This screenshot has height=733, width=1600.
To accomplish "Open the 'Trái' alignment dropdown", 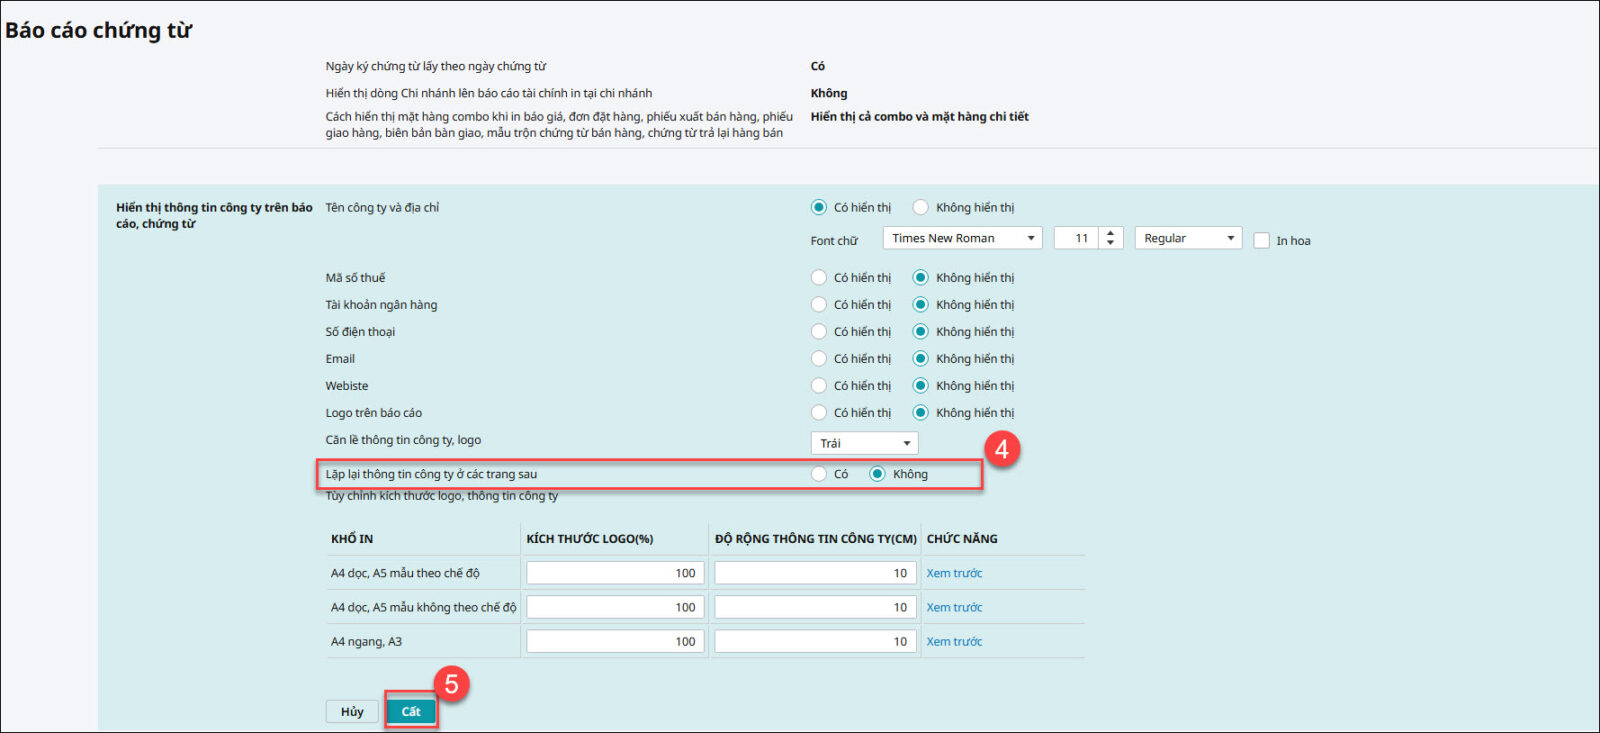I will click(x=864, y=443).
